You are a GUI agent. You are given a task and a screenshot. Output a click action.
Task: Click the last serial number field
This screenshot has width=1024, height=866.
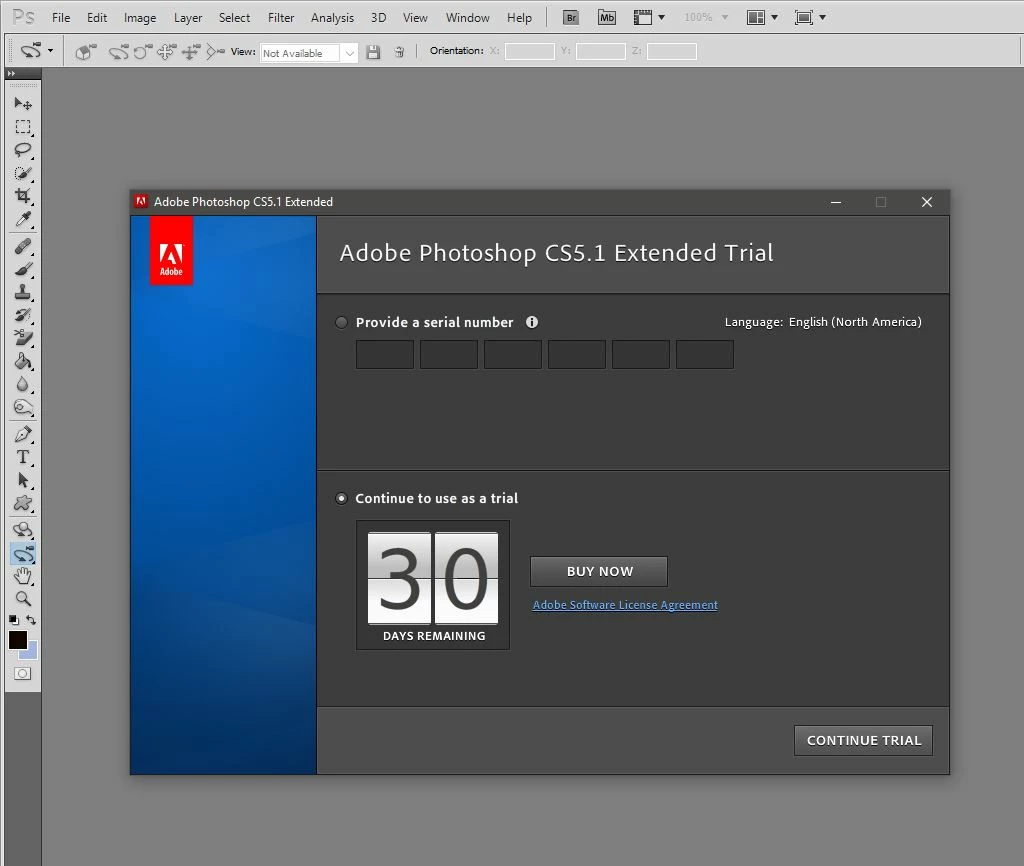[x=705, y=355]
